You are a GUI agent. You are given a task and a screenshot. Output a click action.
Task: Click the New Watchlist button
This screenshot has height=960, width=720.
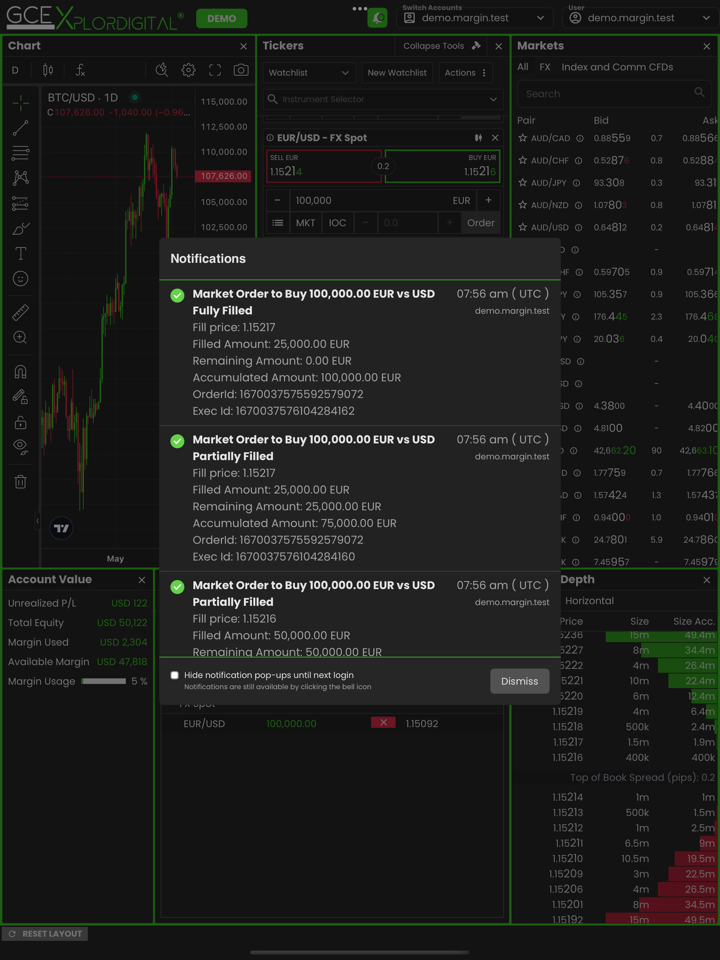tap(397, 73)
